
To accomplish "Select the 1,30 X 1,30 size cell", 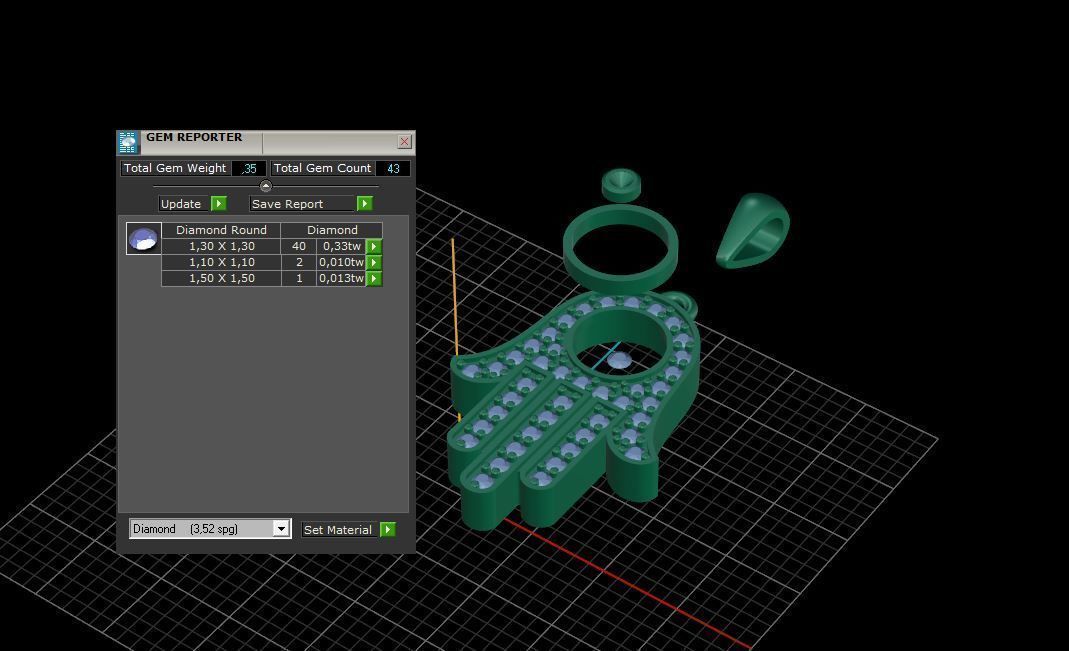I will click(222, 246).
